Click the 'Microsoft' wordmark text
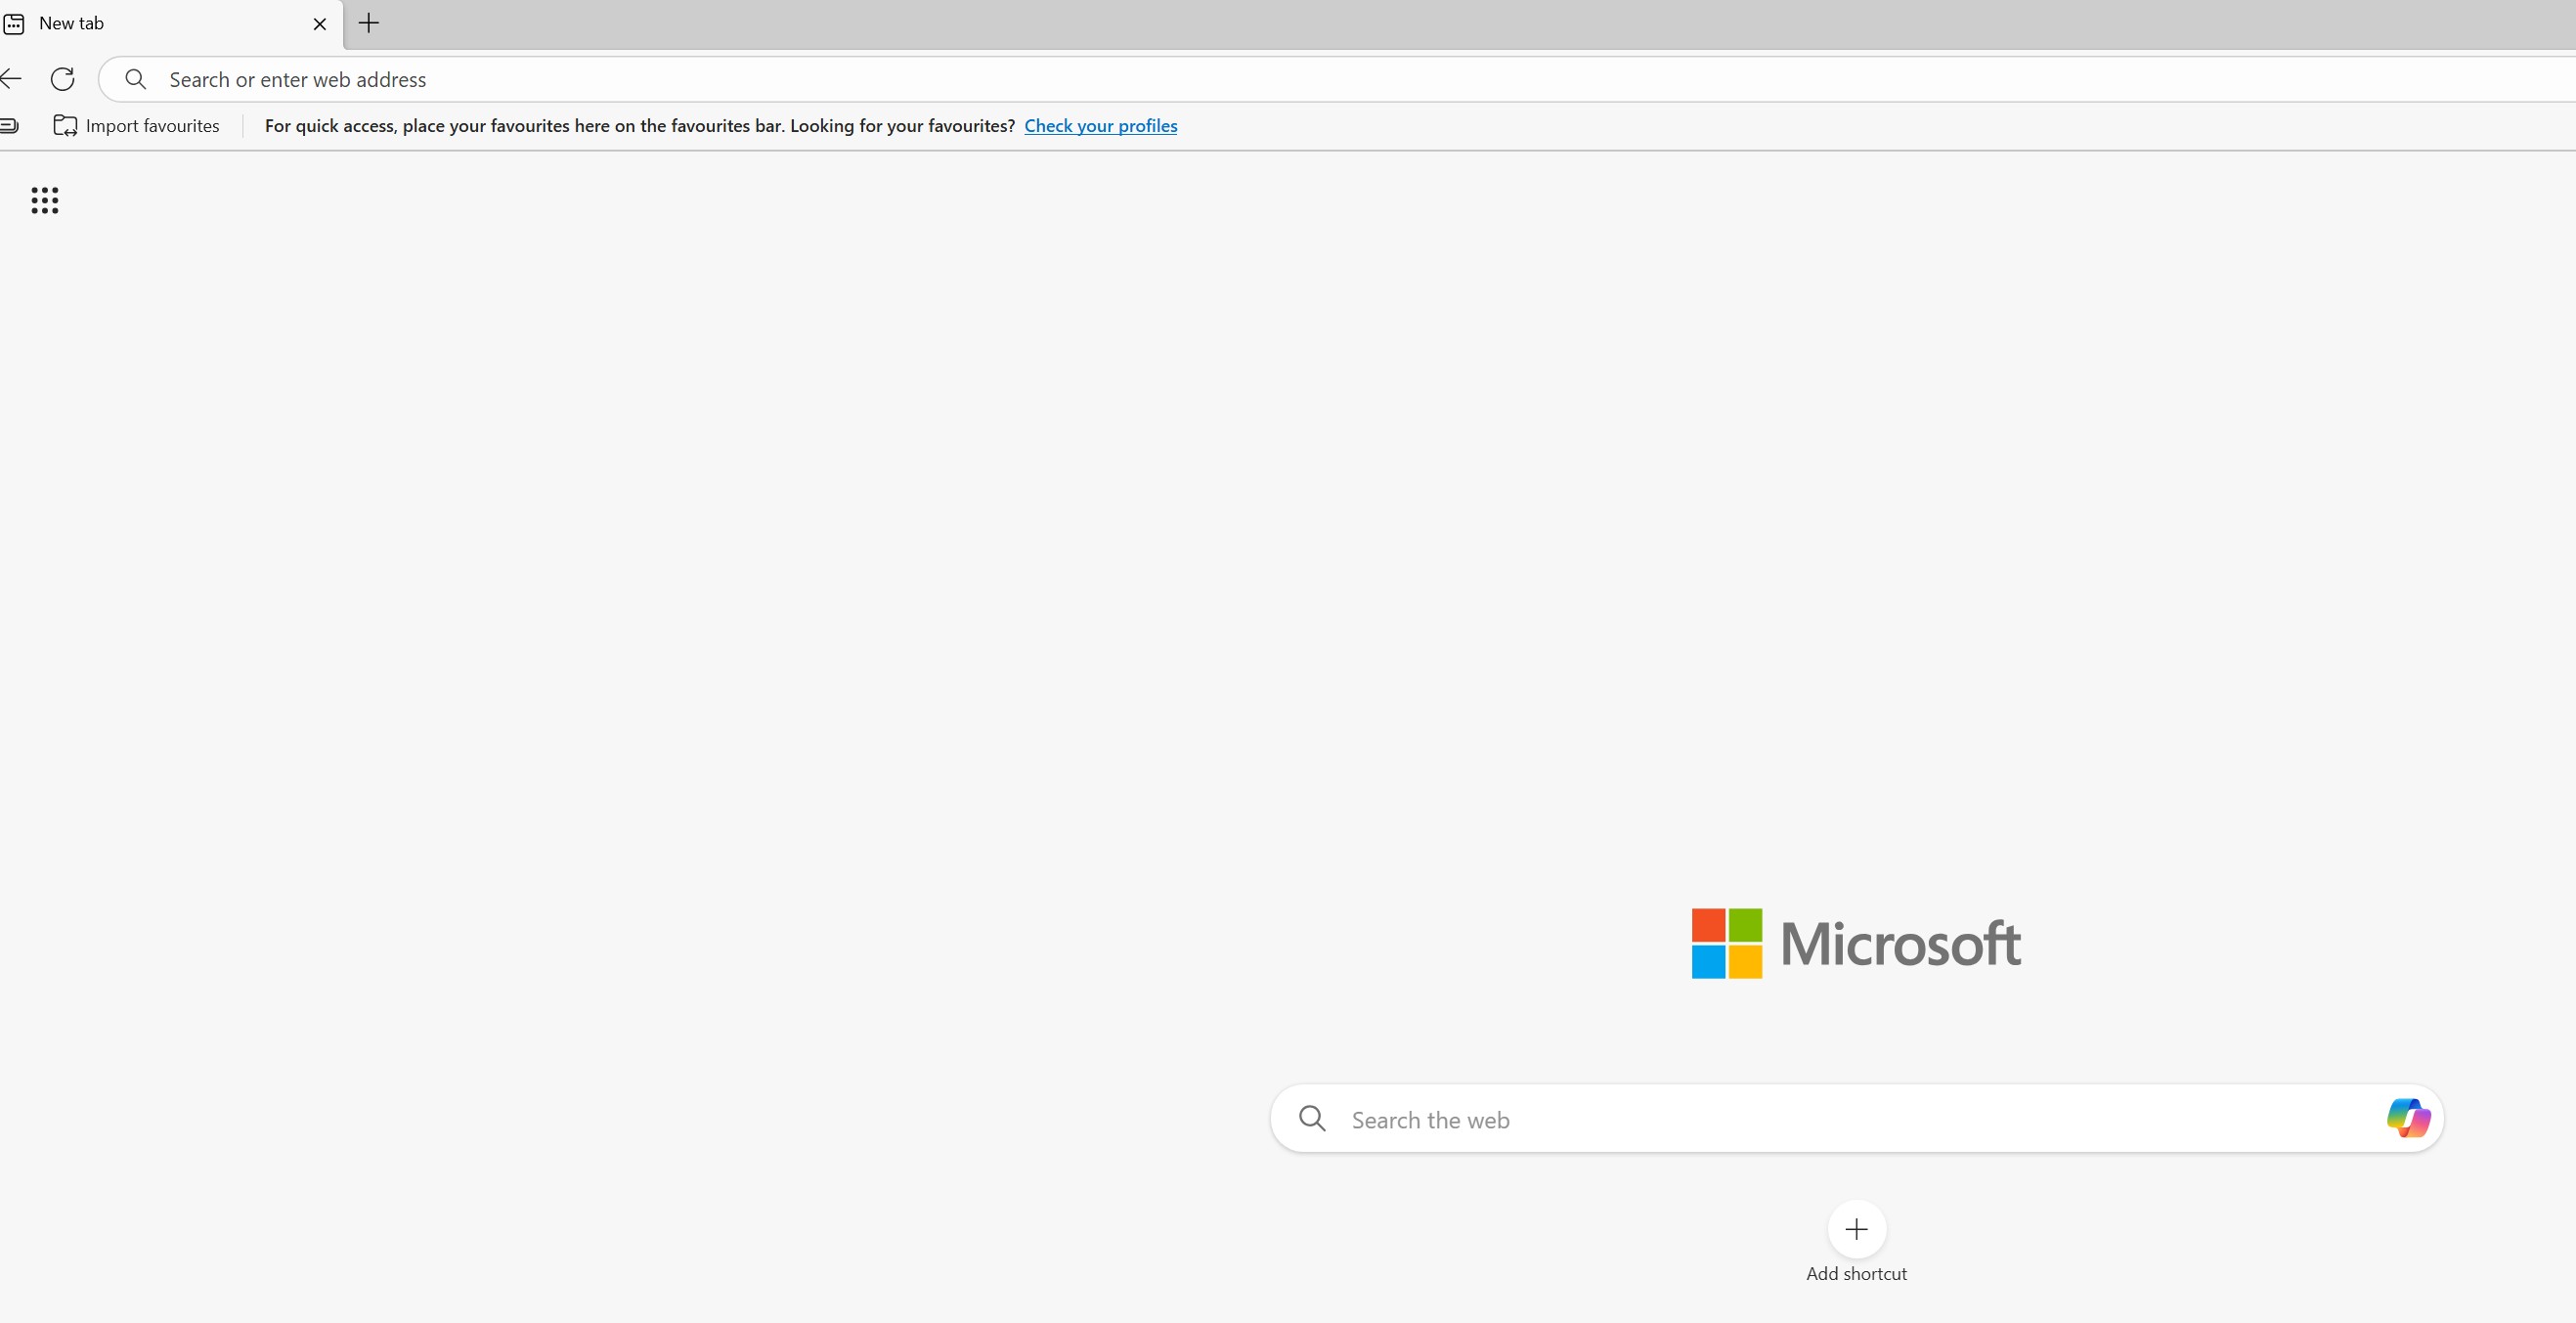 point(1900,943)
